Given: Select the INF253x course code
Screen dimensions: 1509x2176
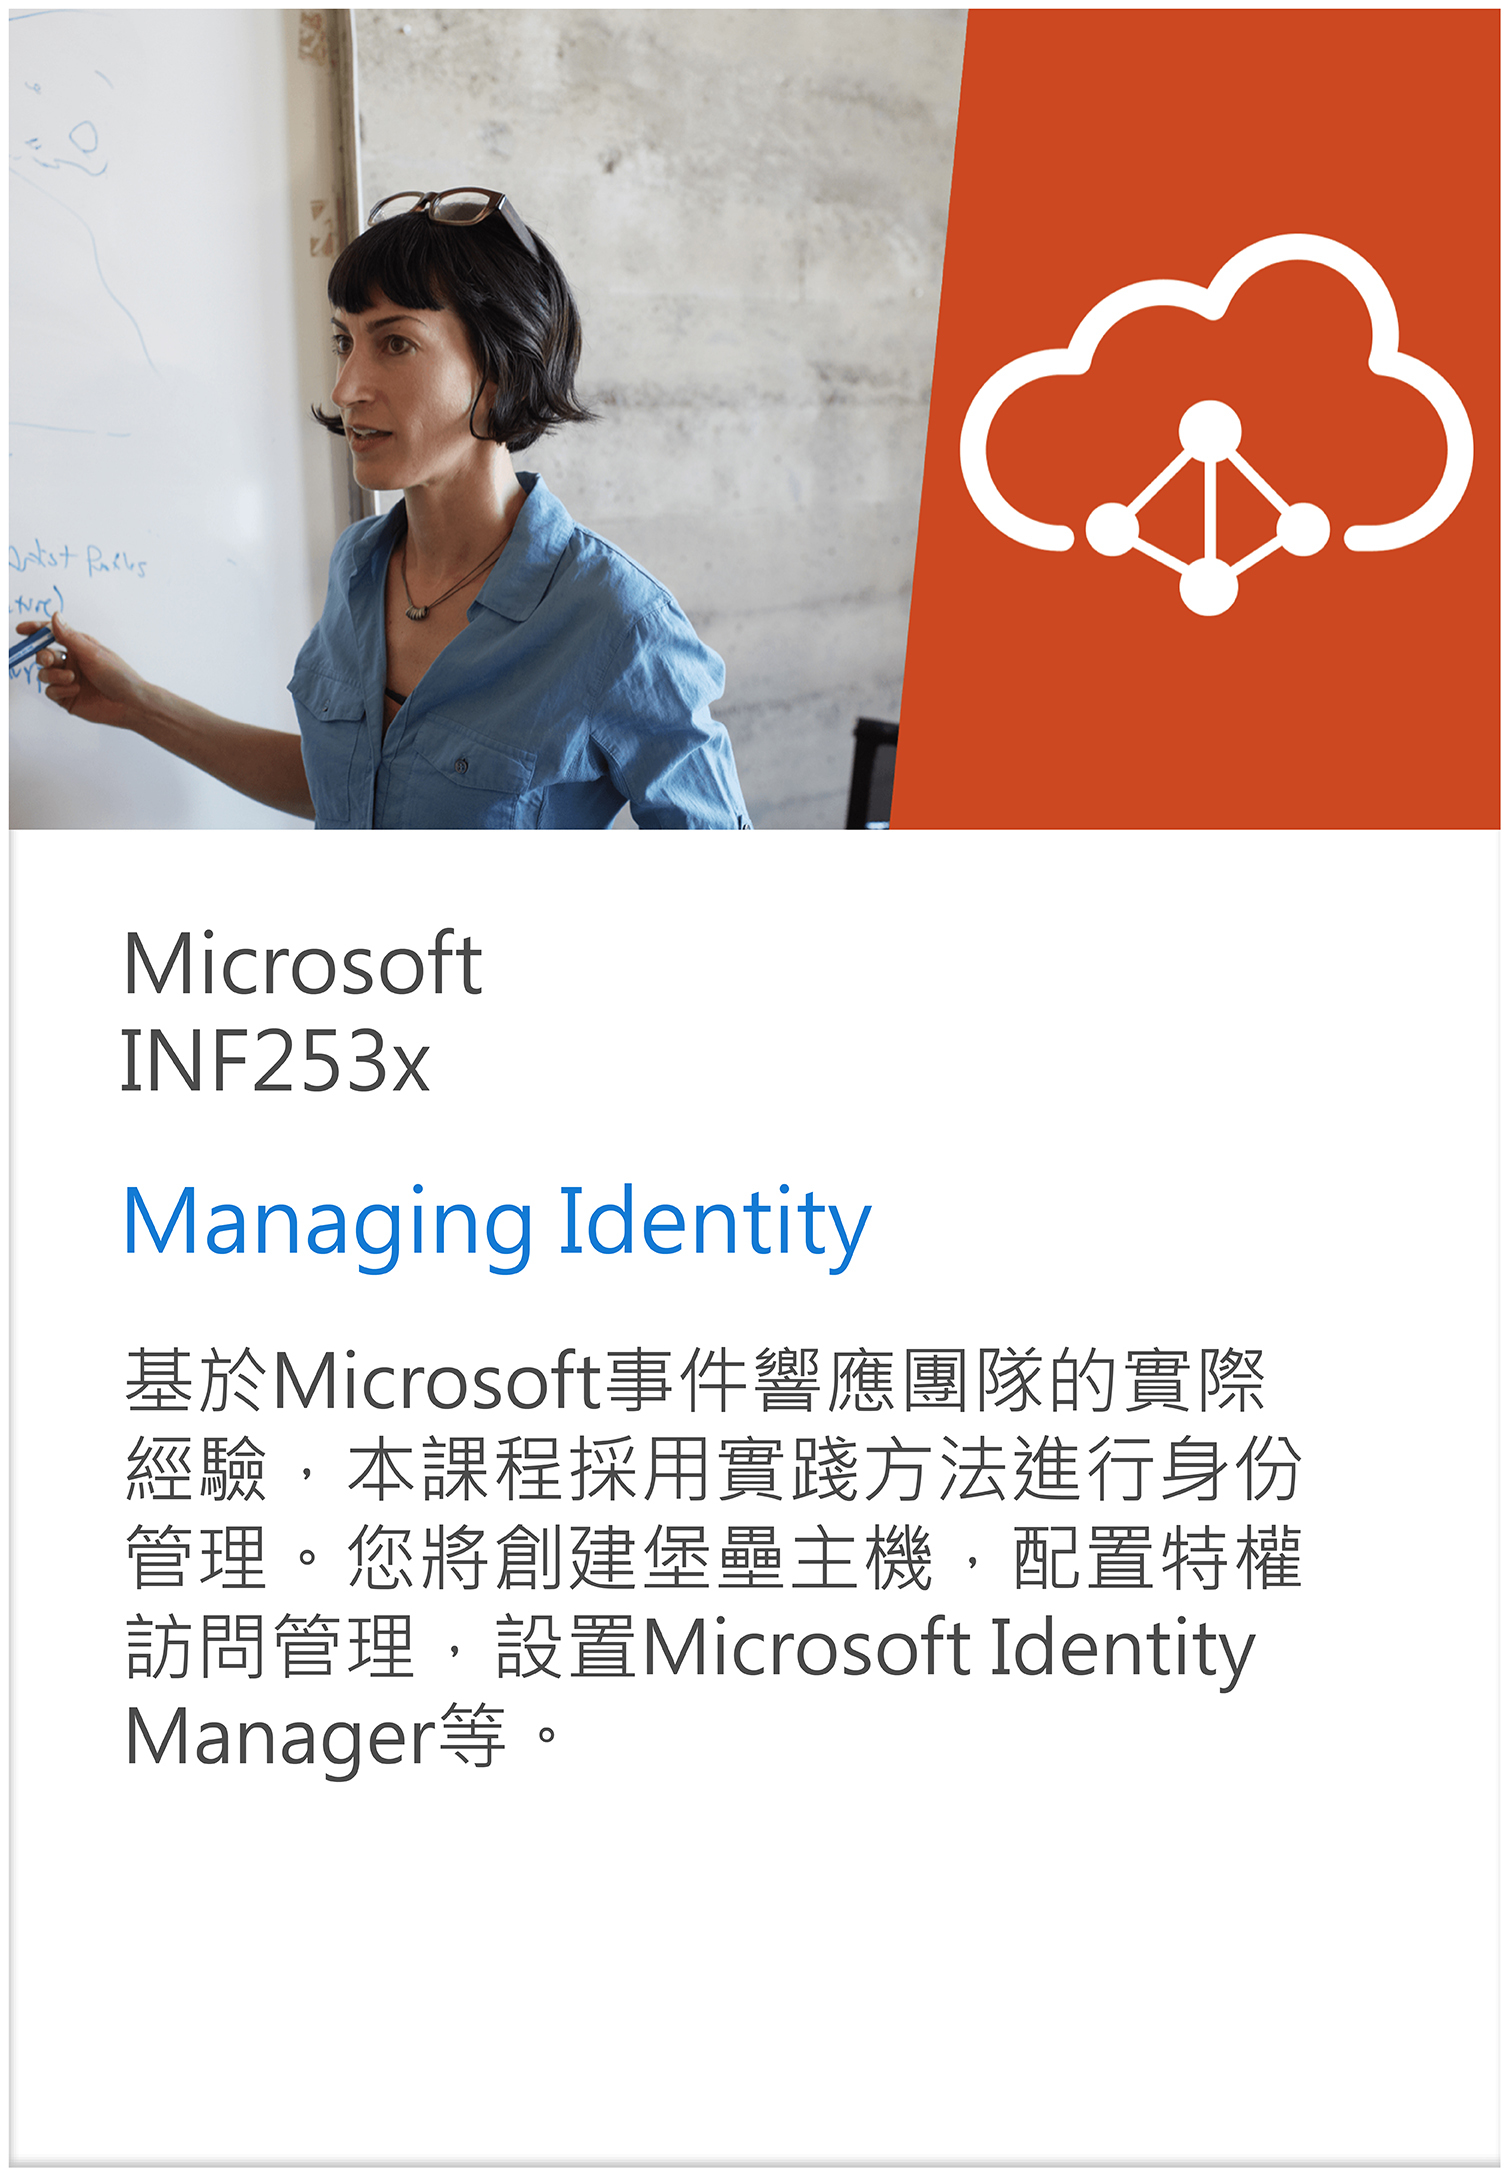Looking at the screenshot, I should tap(275, 1061).
